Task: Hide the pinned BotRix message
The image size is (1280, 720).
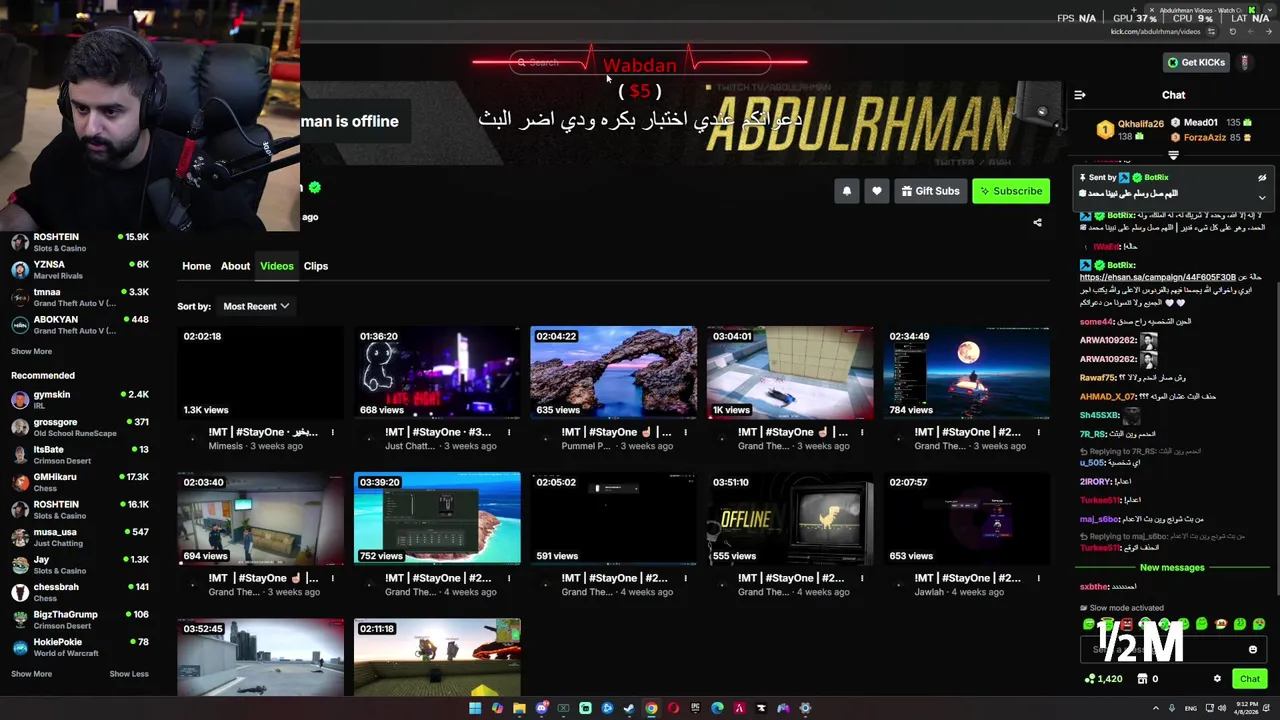Action: pos(1262,177)
